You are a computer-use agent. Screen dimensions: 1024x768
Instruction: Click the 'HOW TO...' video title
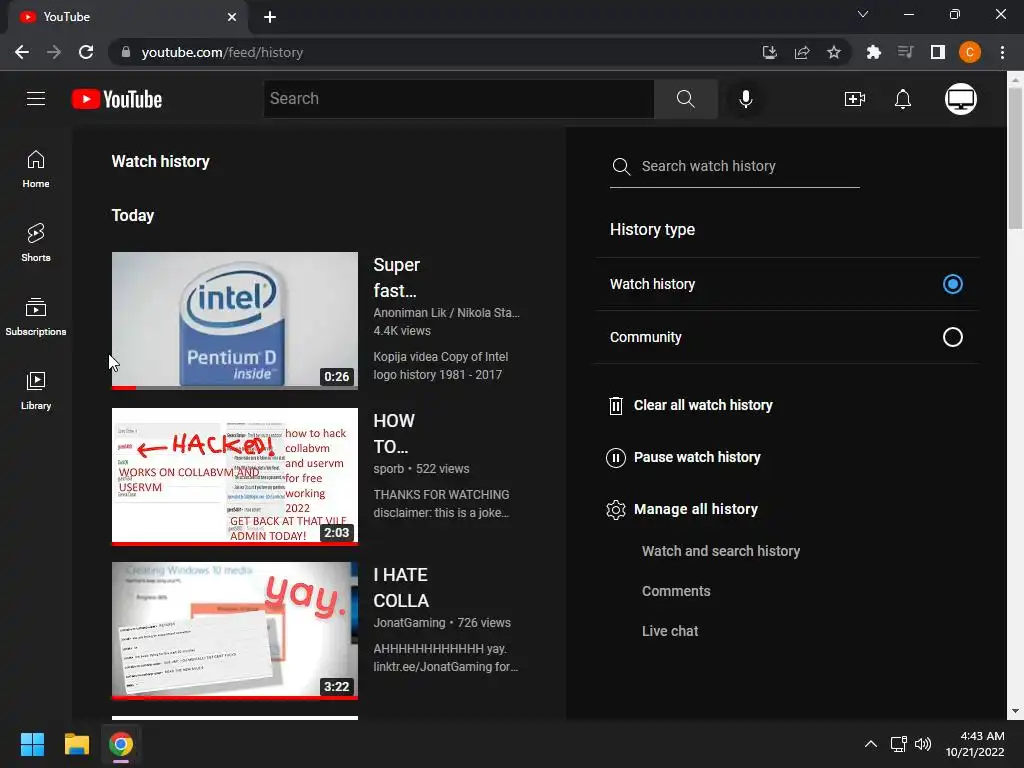pyautogui.click(x=394, y=434)
